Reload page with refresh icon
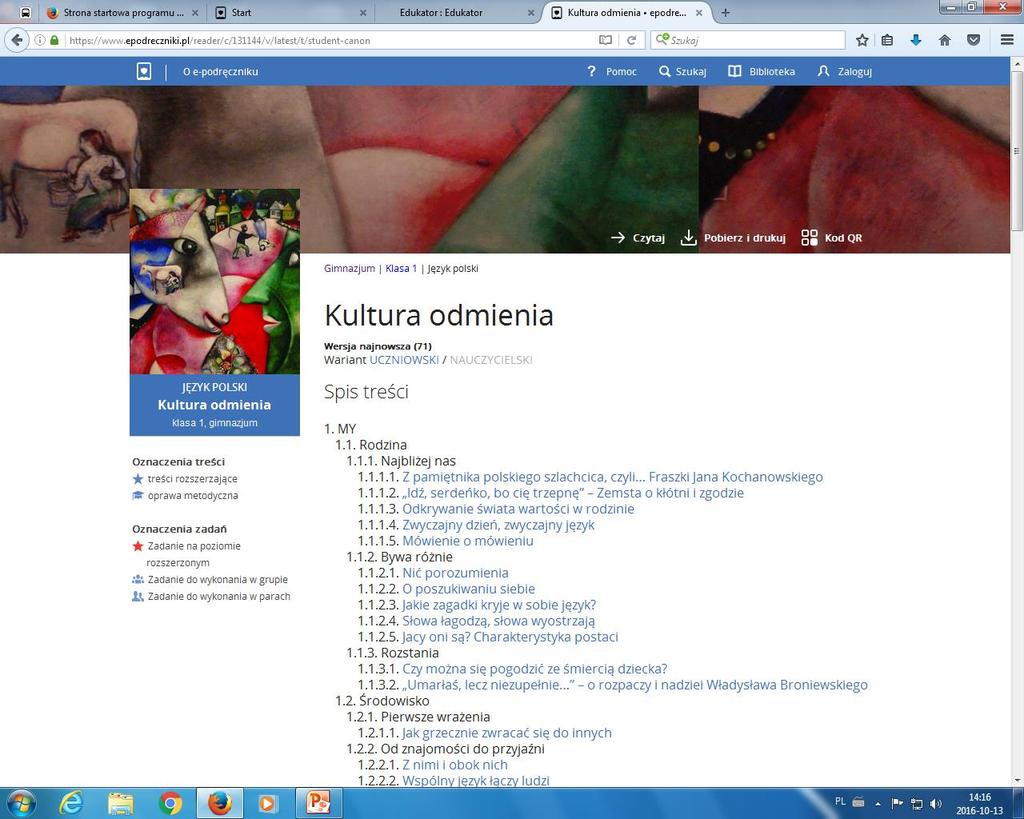 (632, 40)
